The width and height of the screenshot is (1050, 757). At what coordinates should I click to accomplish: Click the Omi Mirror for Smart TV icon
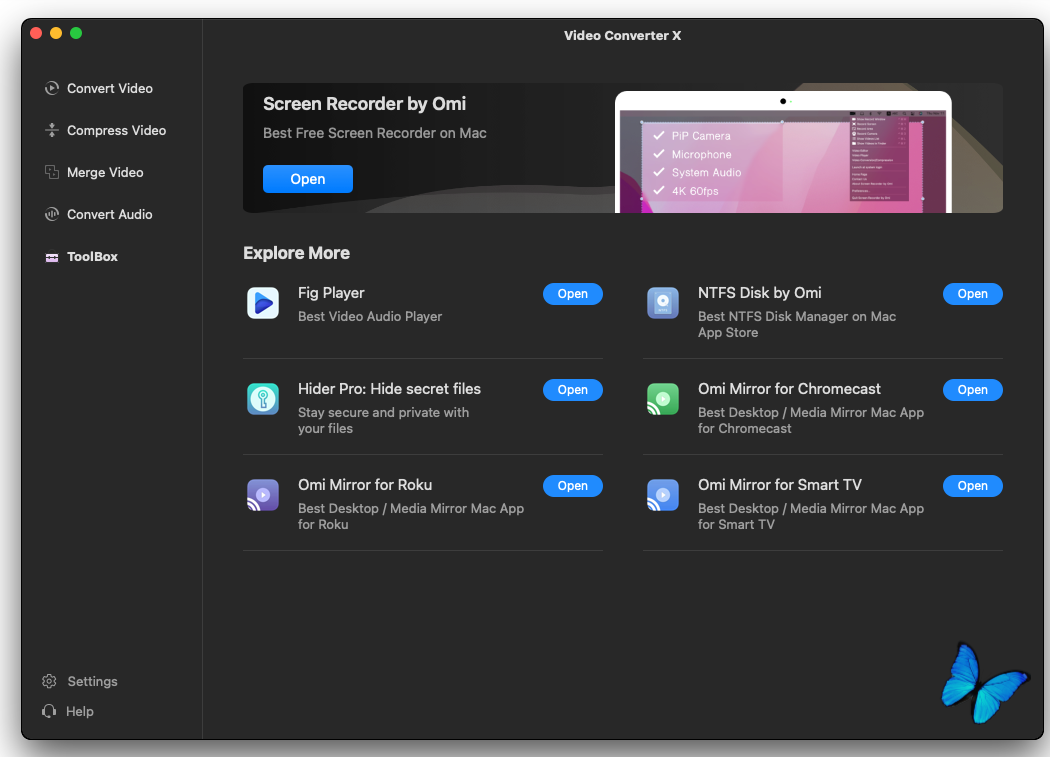click(x=663, y=495)
